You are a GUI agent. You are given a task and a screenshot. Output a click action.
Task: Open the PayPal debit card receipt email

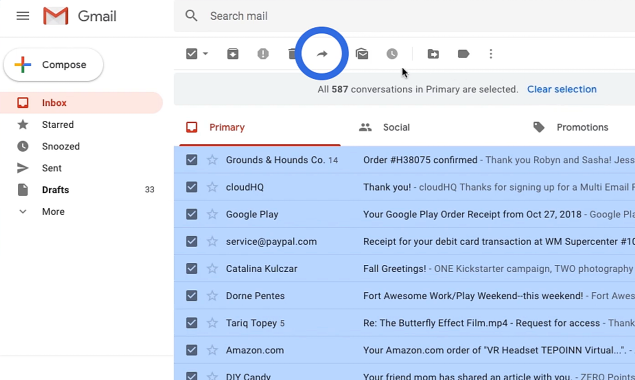(405, 241)
